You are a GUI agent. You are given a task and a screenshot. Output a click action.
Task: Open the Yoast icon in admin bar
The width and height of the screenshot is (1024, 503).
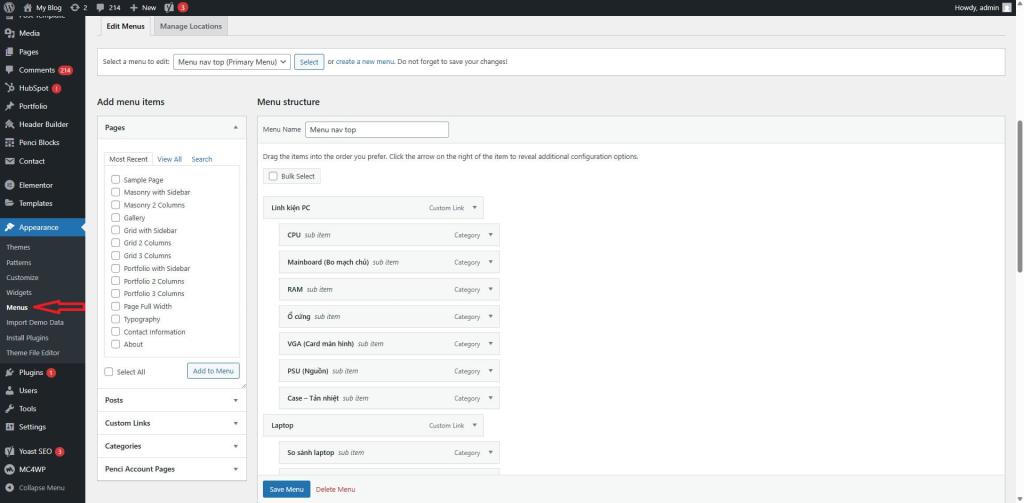click(169, 8)
